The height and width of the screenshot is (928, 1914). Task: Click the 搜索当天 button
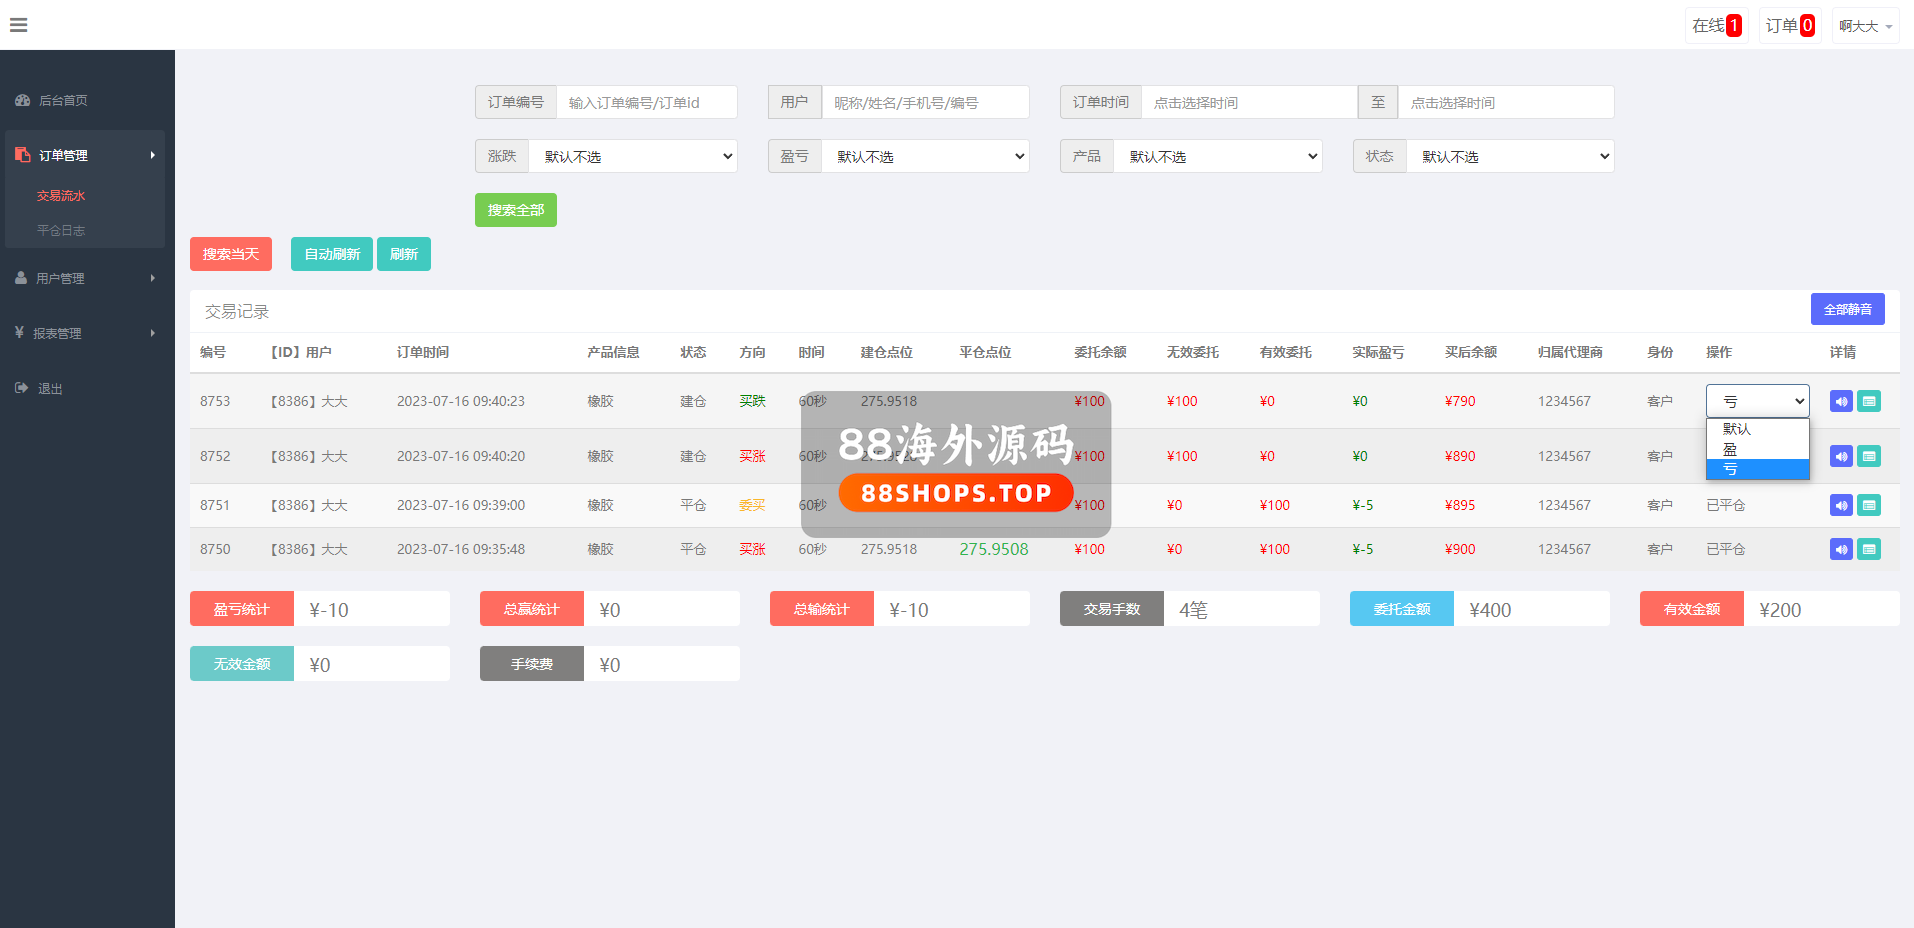(x=231, y=254)
